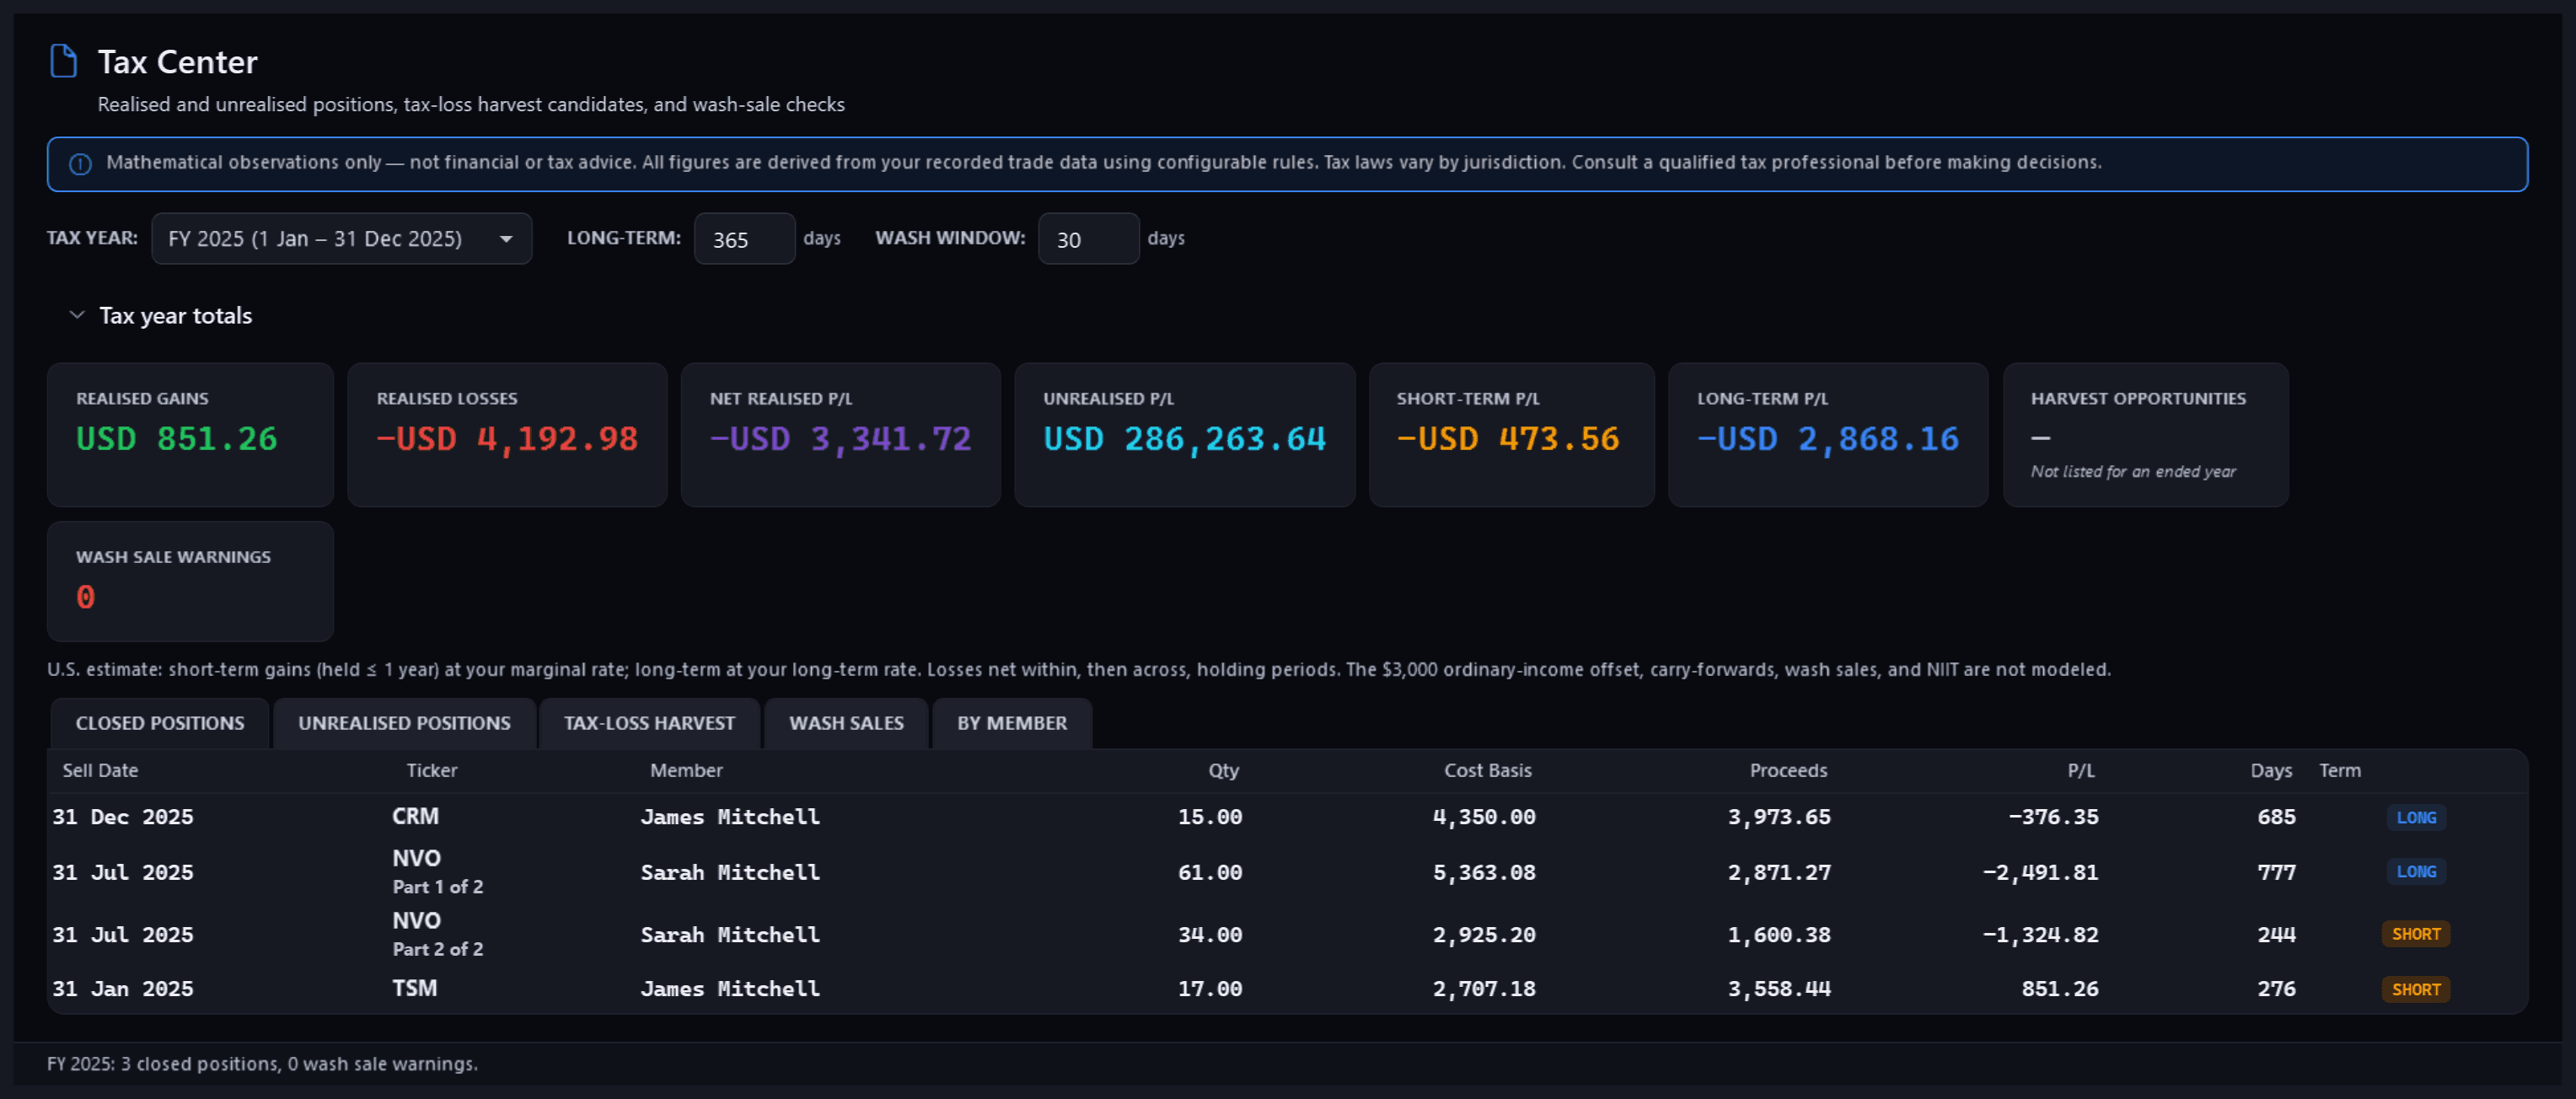Click the Ticker column header
Screen dimensions: 2576x1099
coord(431,770)
